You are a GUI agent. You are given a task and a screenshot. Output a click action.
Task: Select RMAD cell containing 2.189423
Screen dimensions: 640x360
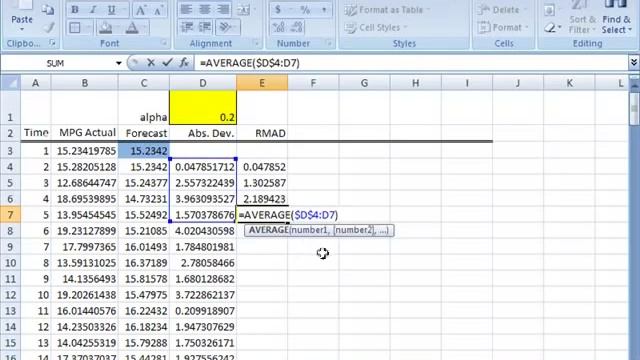(262, 199)
